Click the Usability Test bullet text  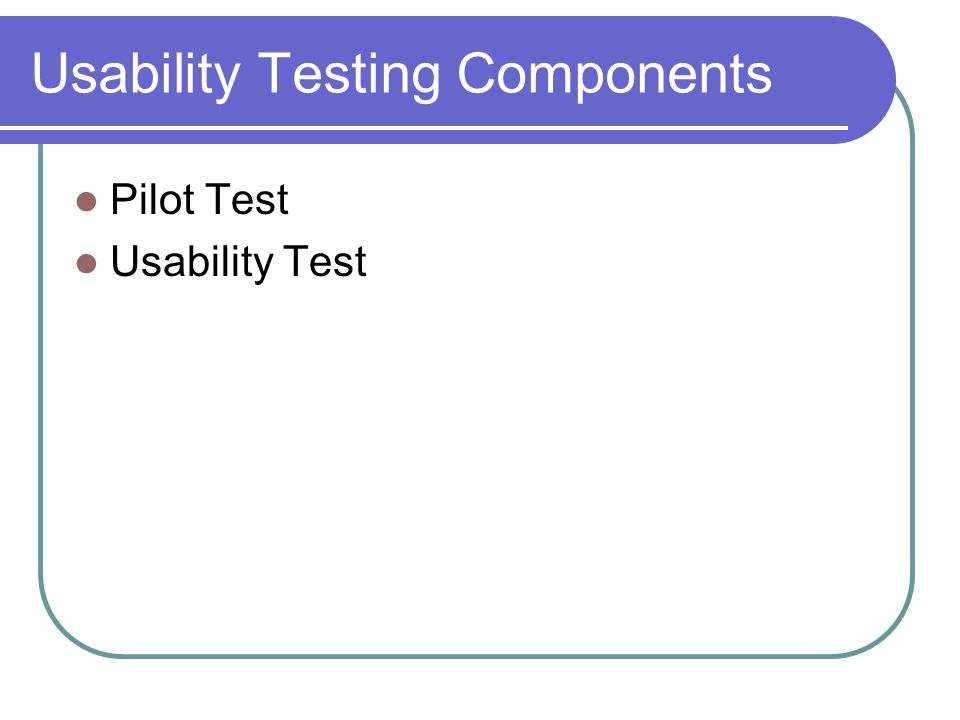(238, 263)
